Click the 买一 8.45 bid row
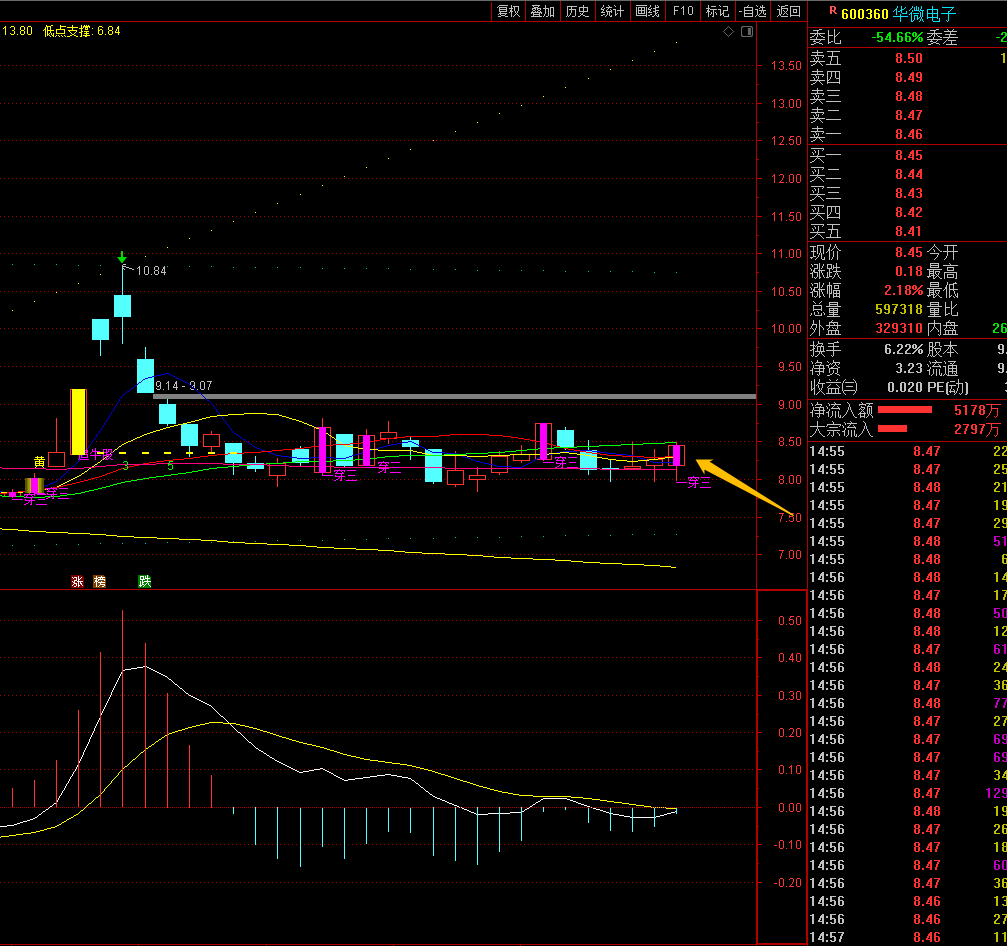The height and width of the screenshot is (946, 1007). coord(907,155)
